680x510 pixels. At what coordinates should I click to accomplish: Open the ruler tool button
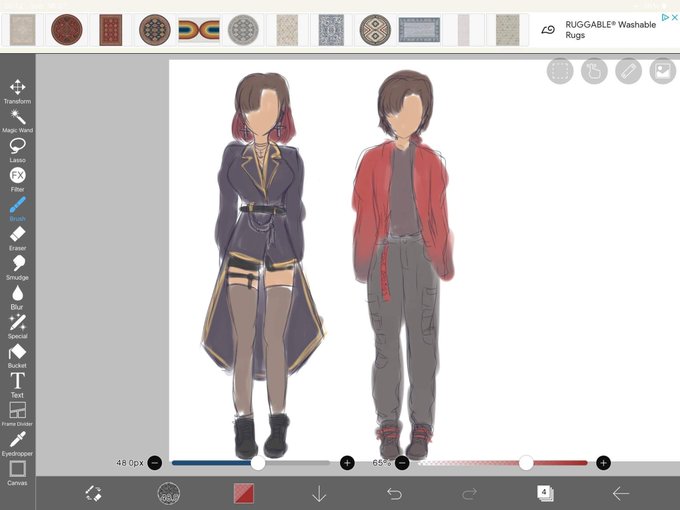pyautogui.click(x=628, y=71)
